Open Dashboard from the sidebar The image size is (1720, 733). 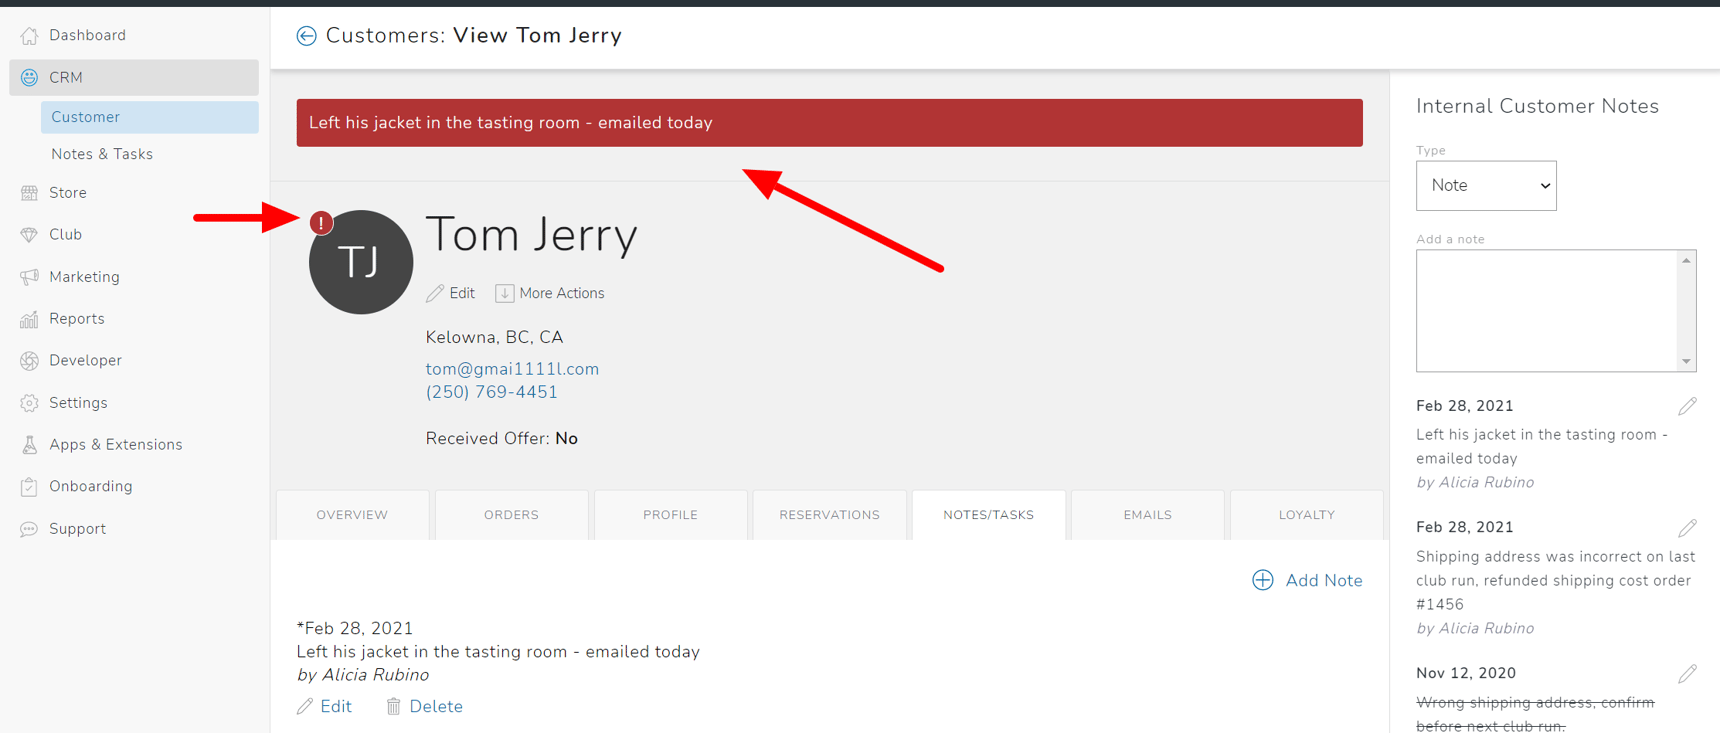pyautogui.click(x=87, y=35)
